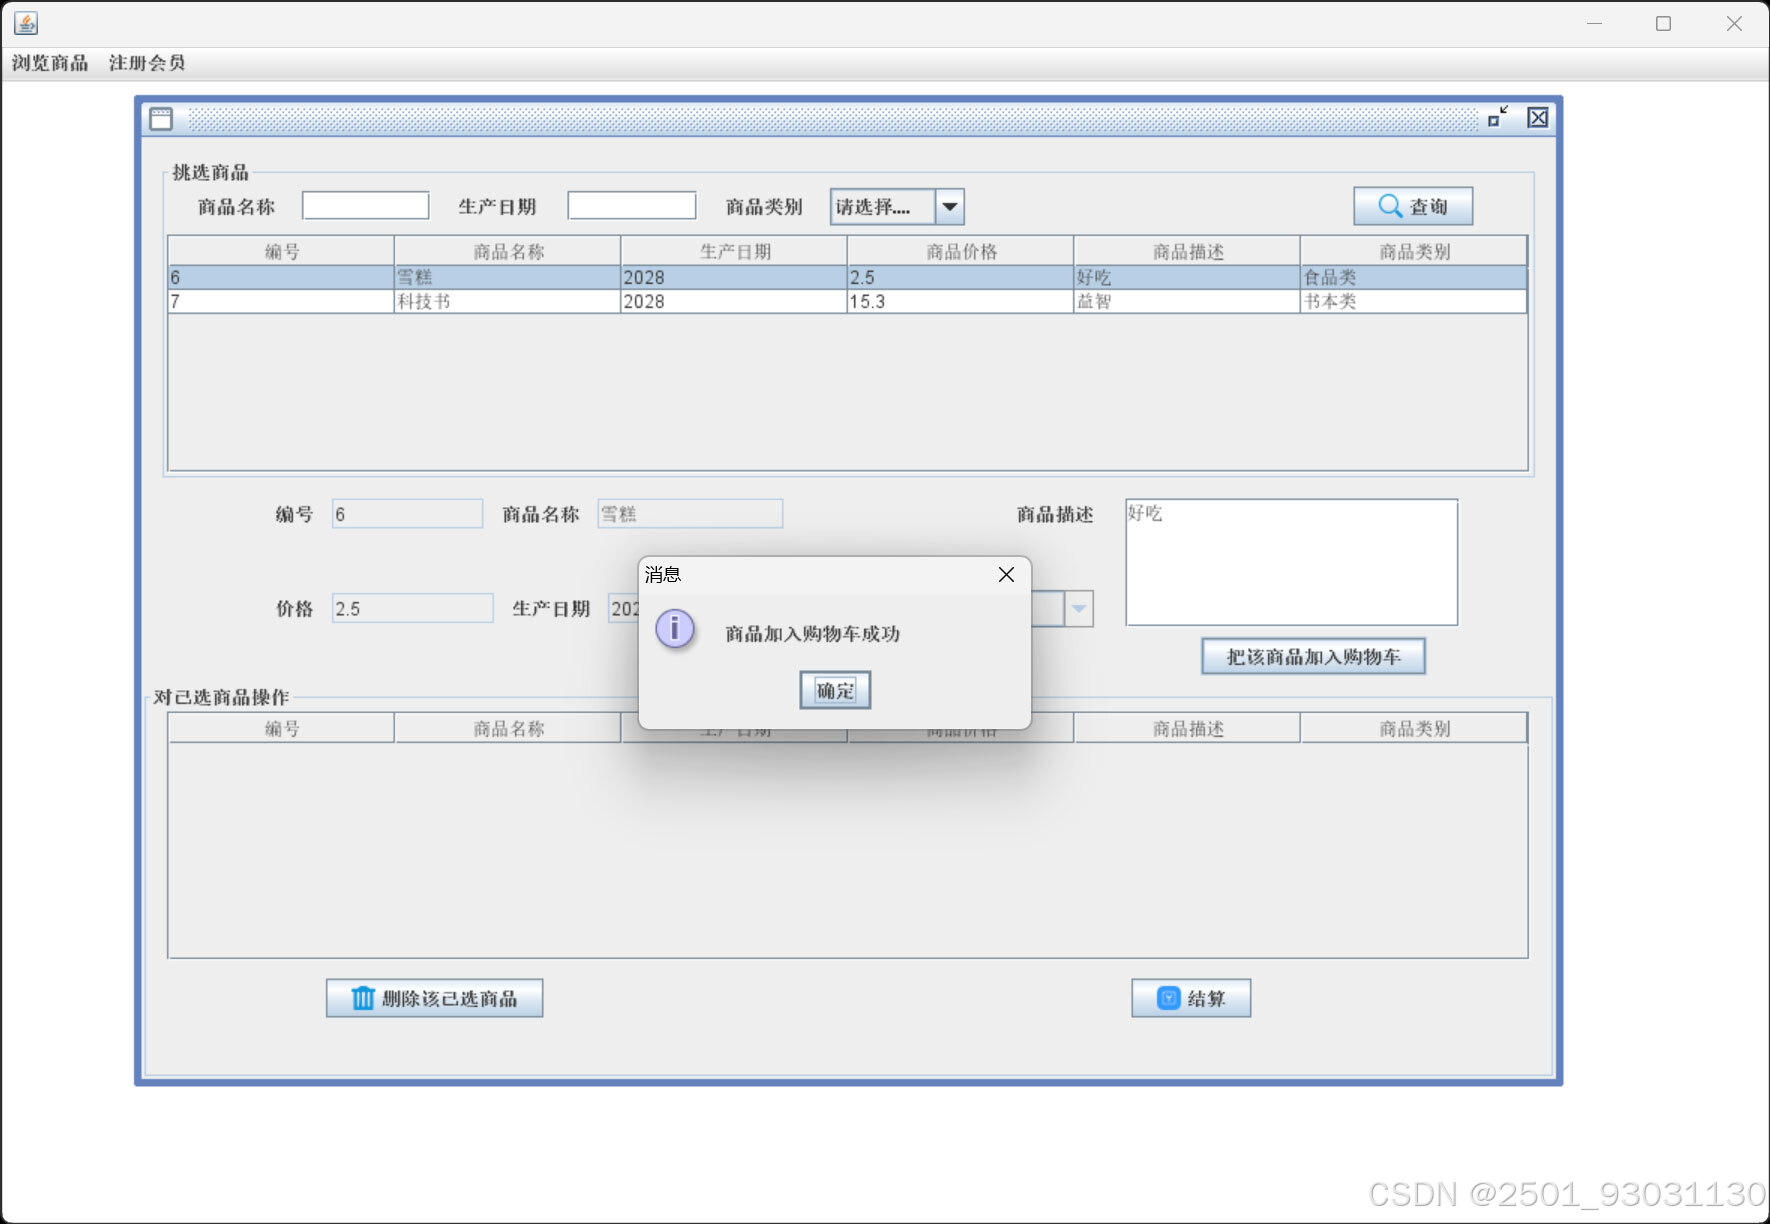1770x1224 pixels.
Task: Click 确定 to confirm the cart message
Action: (x=834, y=690)
